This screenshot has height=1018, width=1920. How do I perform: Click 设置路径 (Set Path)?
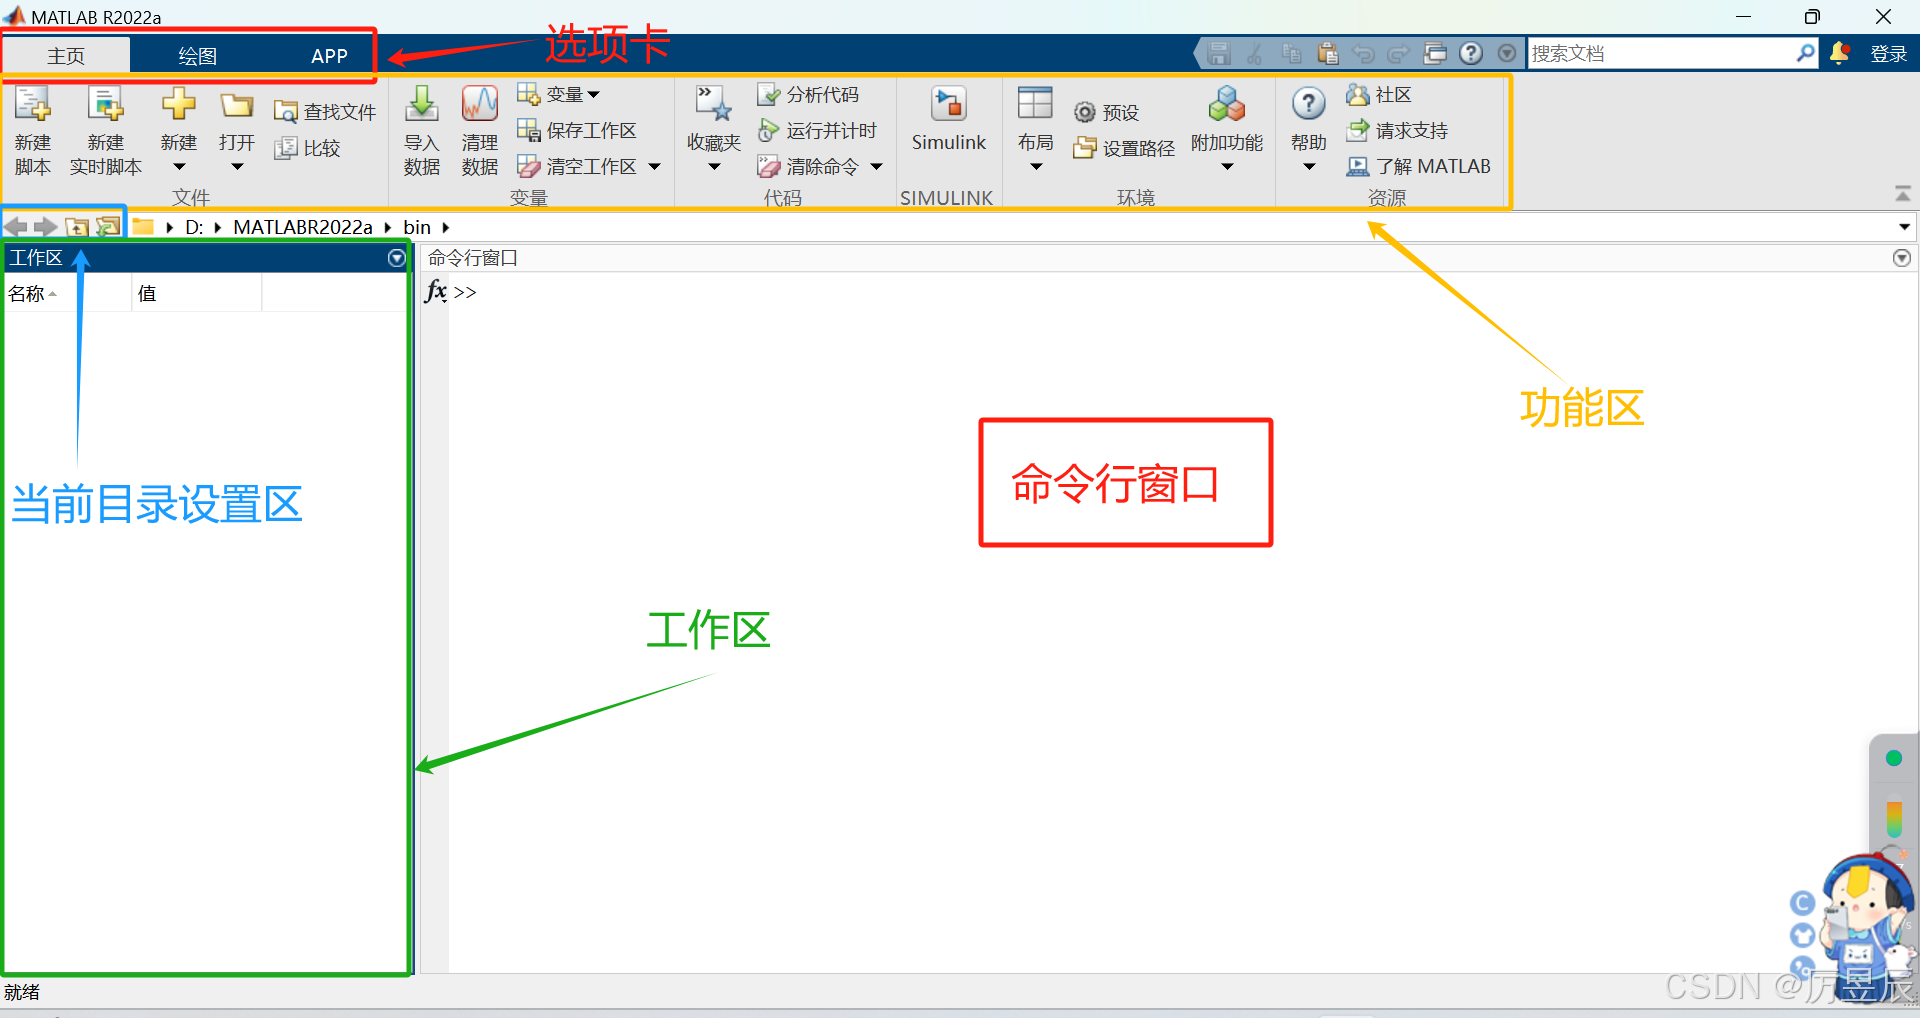point(1124,148)
